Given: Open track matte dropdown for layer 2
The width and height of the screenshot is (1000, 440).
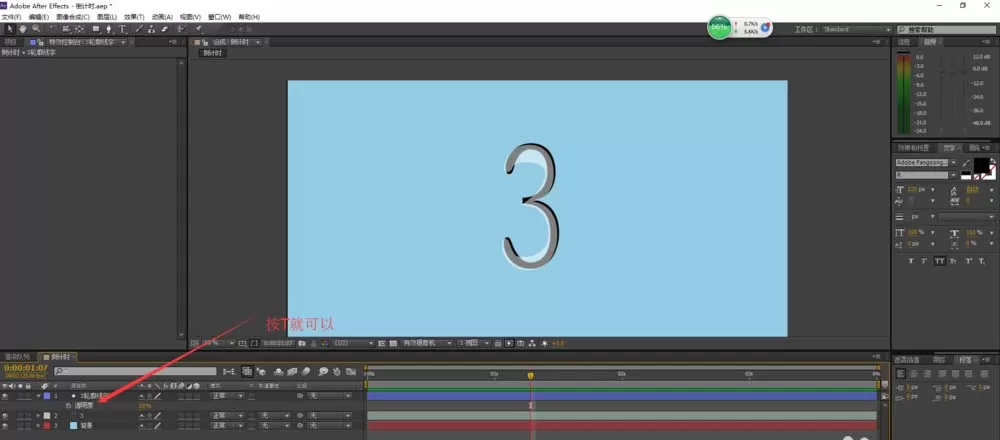Looking at the screenshot, I should (x=273, y=416).
